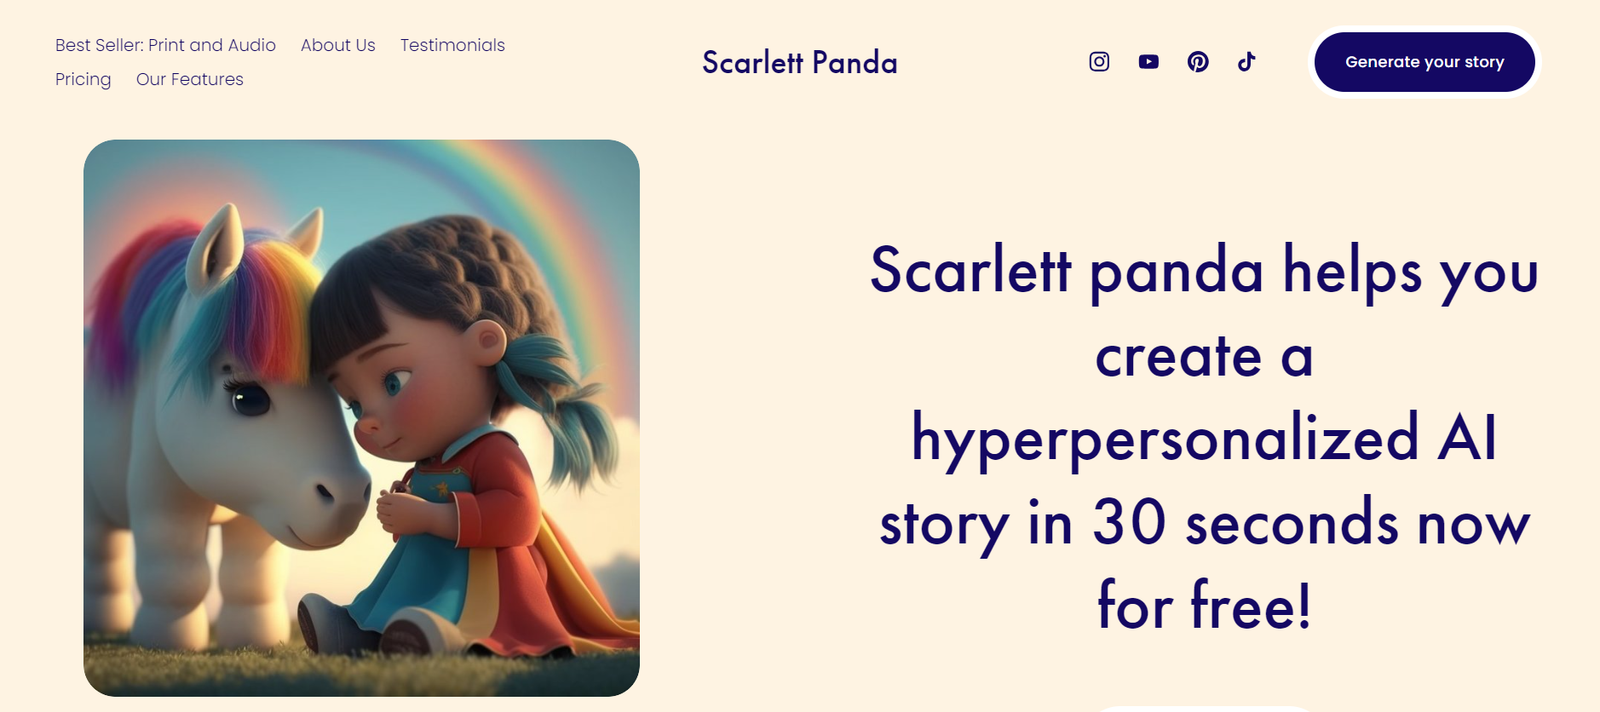Screen dimensions: 1600x712
Task: Open the Instagram social icon
Action: [x=1099, y=62]
